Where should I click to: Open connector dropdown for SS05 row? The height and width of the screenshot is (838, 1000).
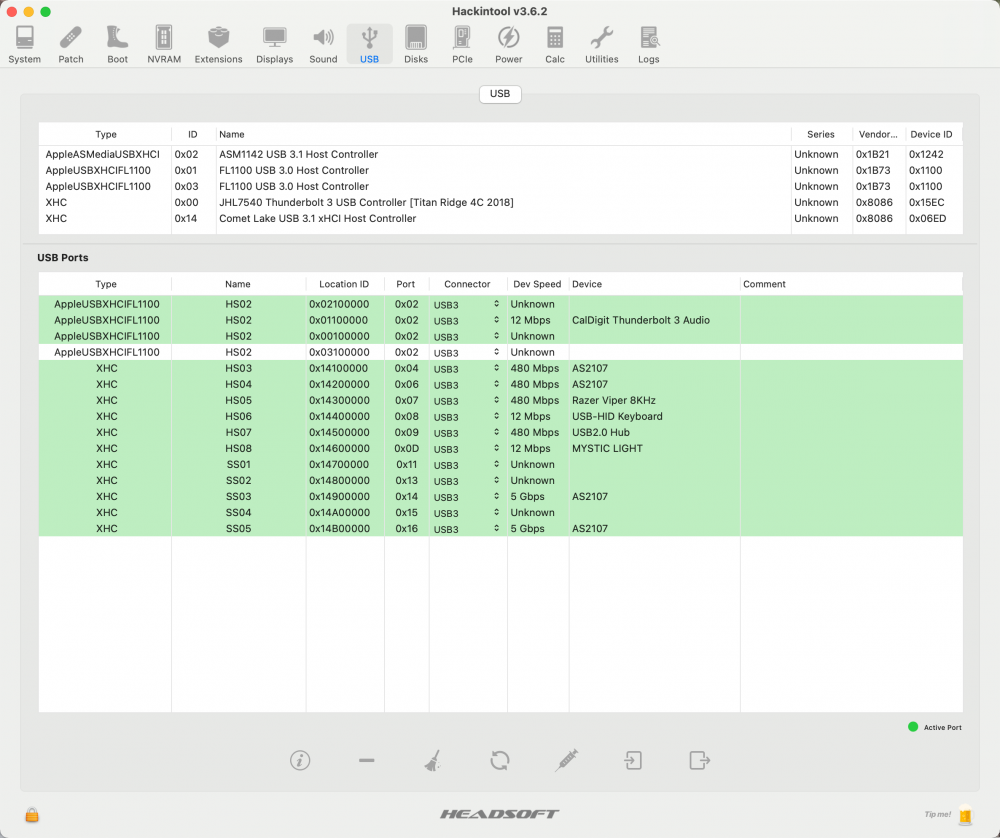(x=467, y=529)
